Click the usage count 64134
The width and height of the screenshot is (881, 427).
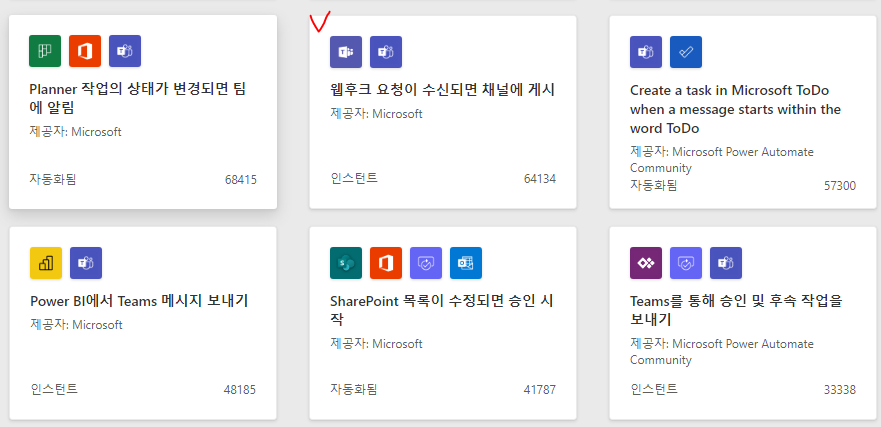[x=540, y=179]
